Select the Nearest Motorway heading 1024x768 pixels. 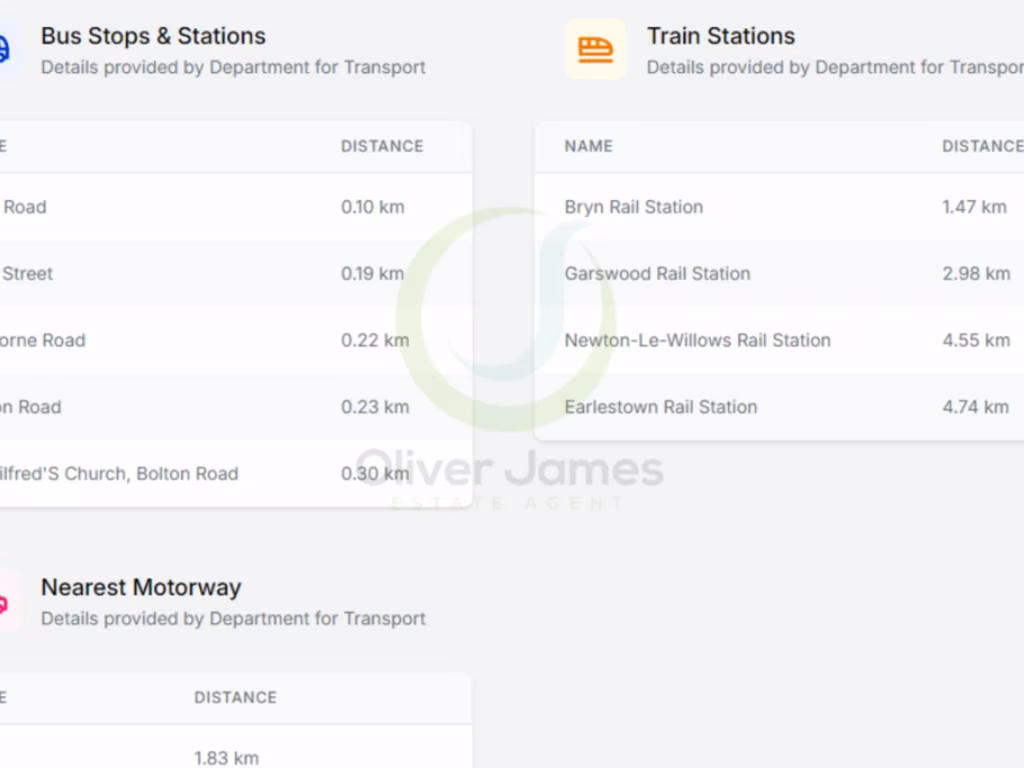coord(141,587)
